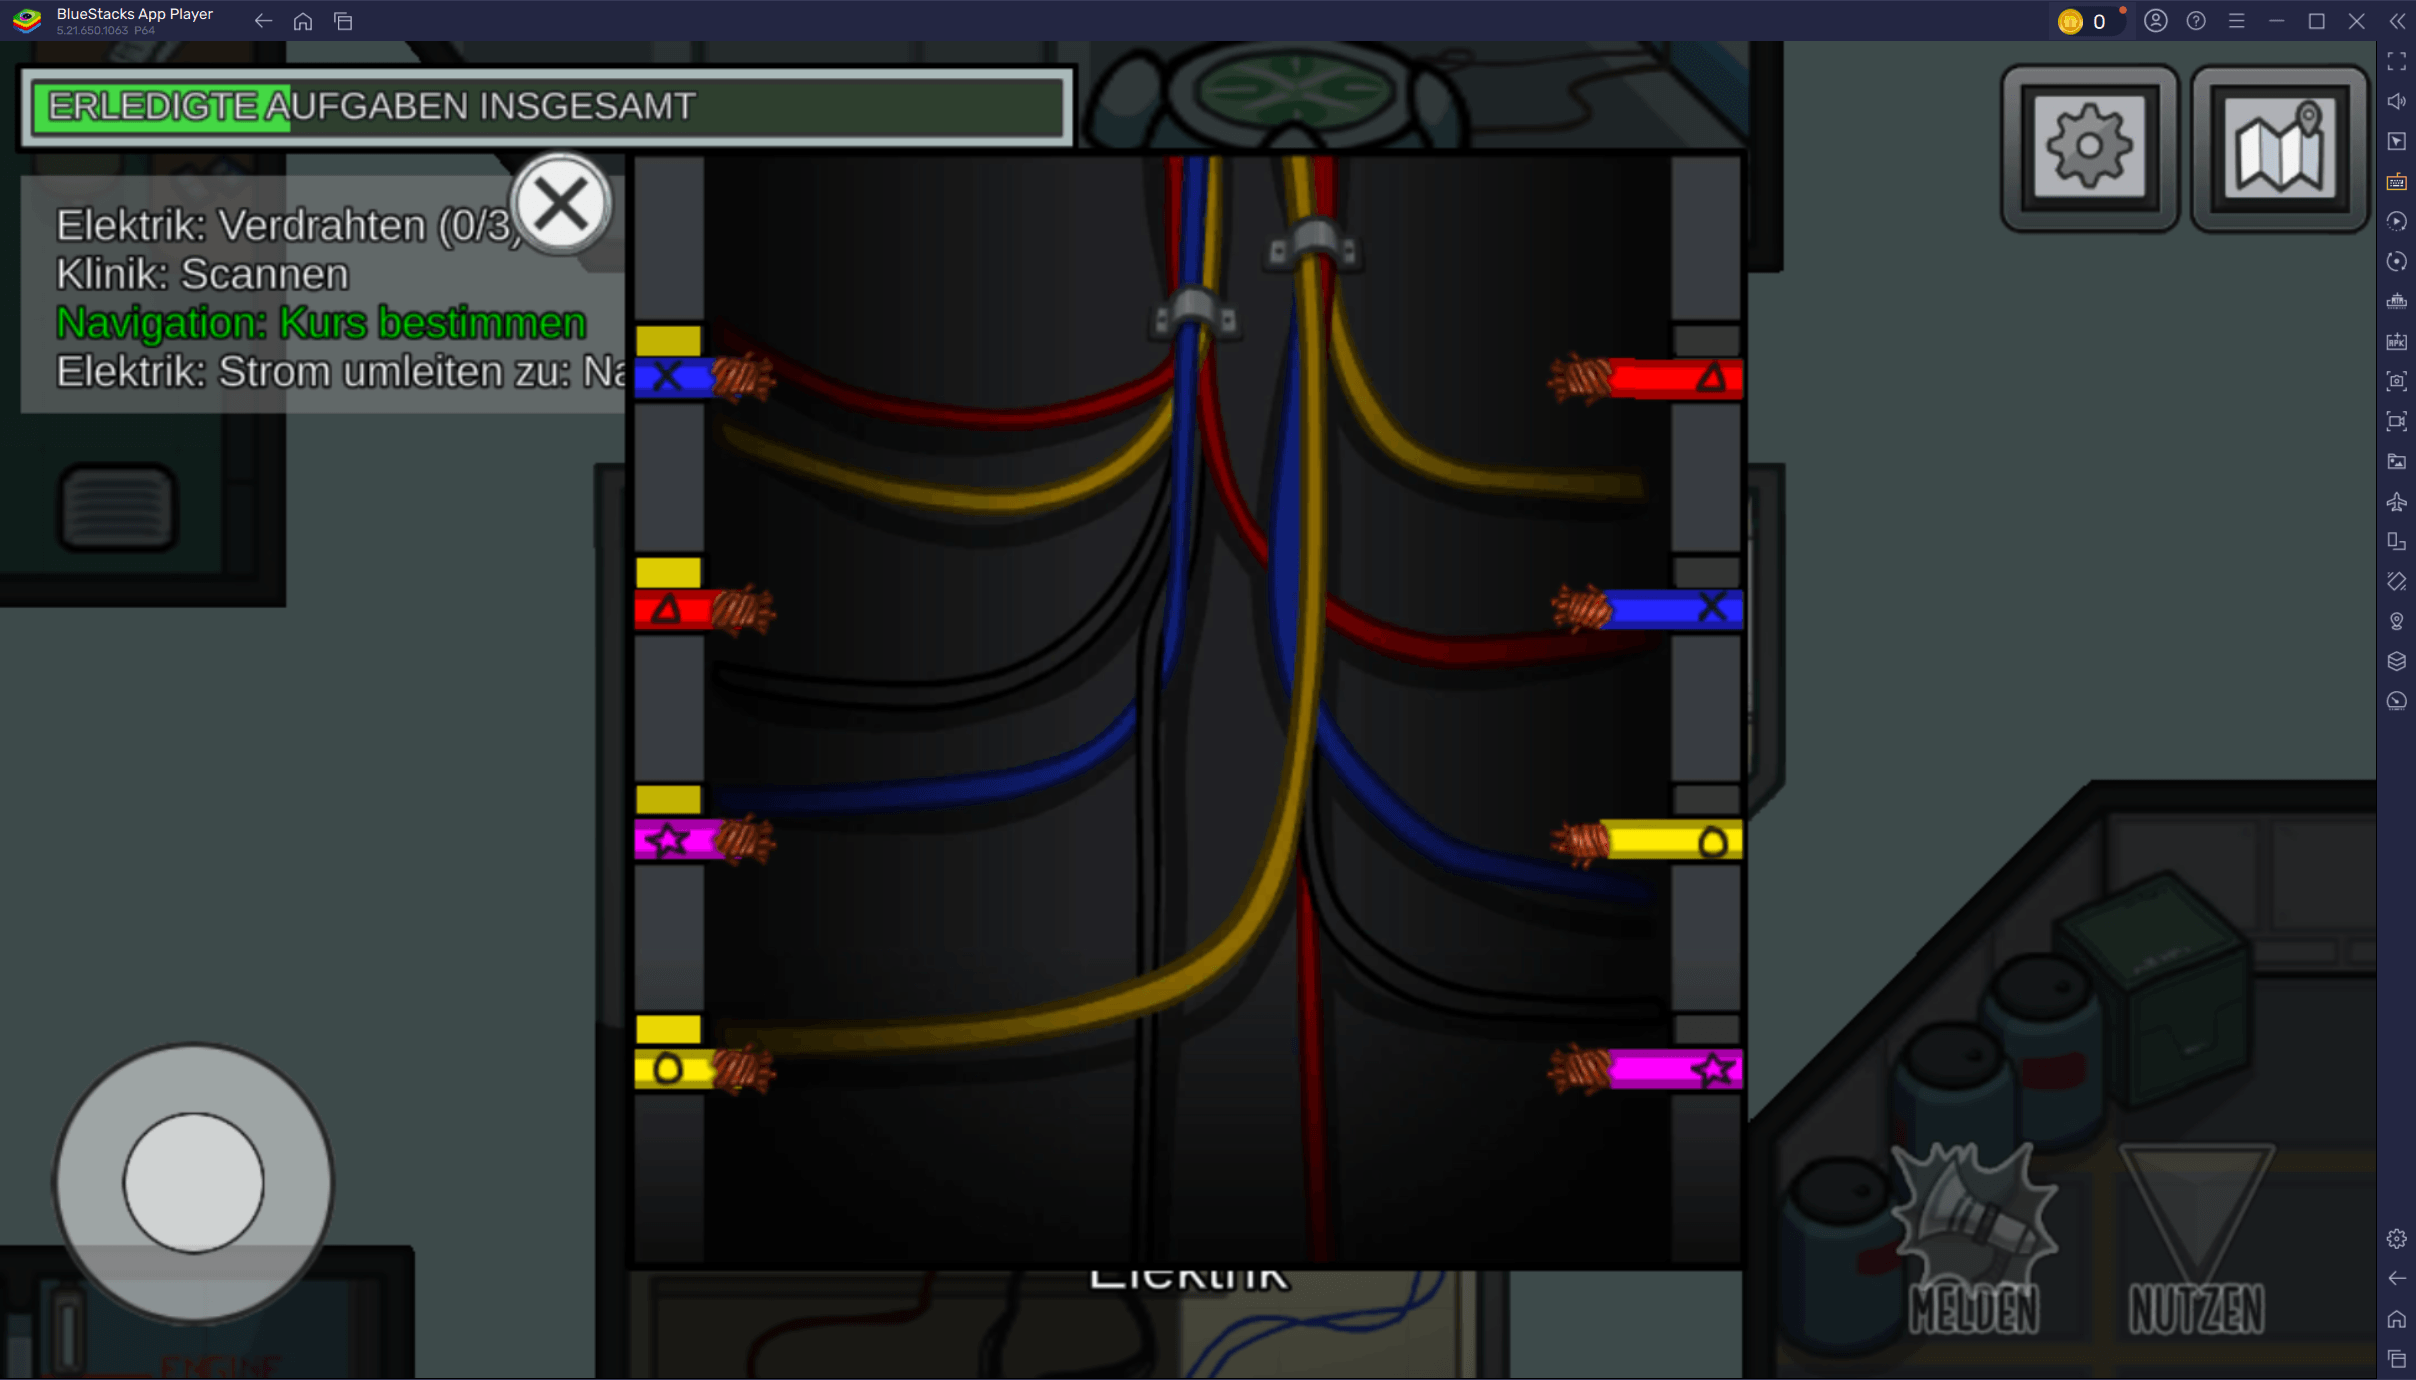This screenshot has width=2416, height=1380.
Task: Open multi-instance manager layers icon
Action: pos(2397,661)
